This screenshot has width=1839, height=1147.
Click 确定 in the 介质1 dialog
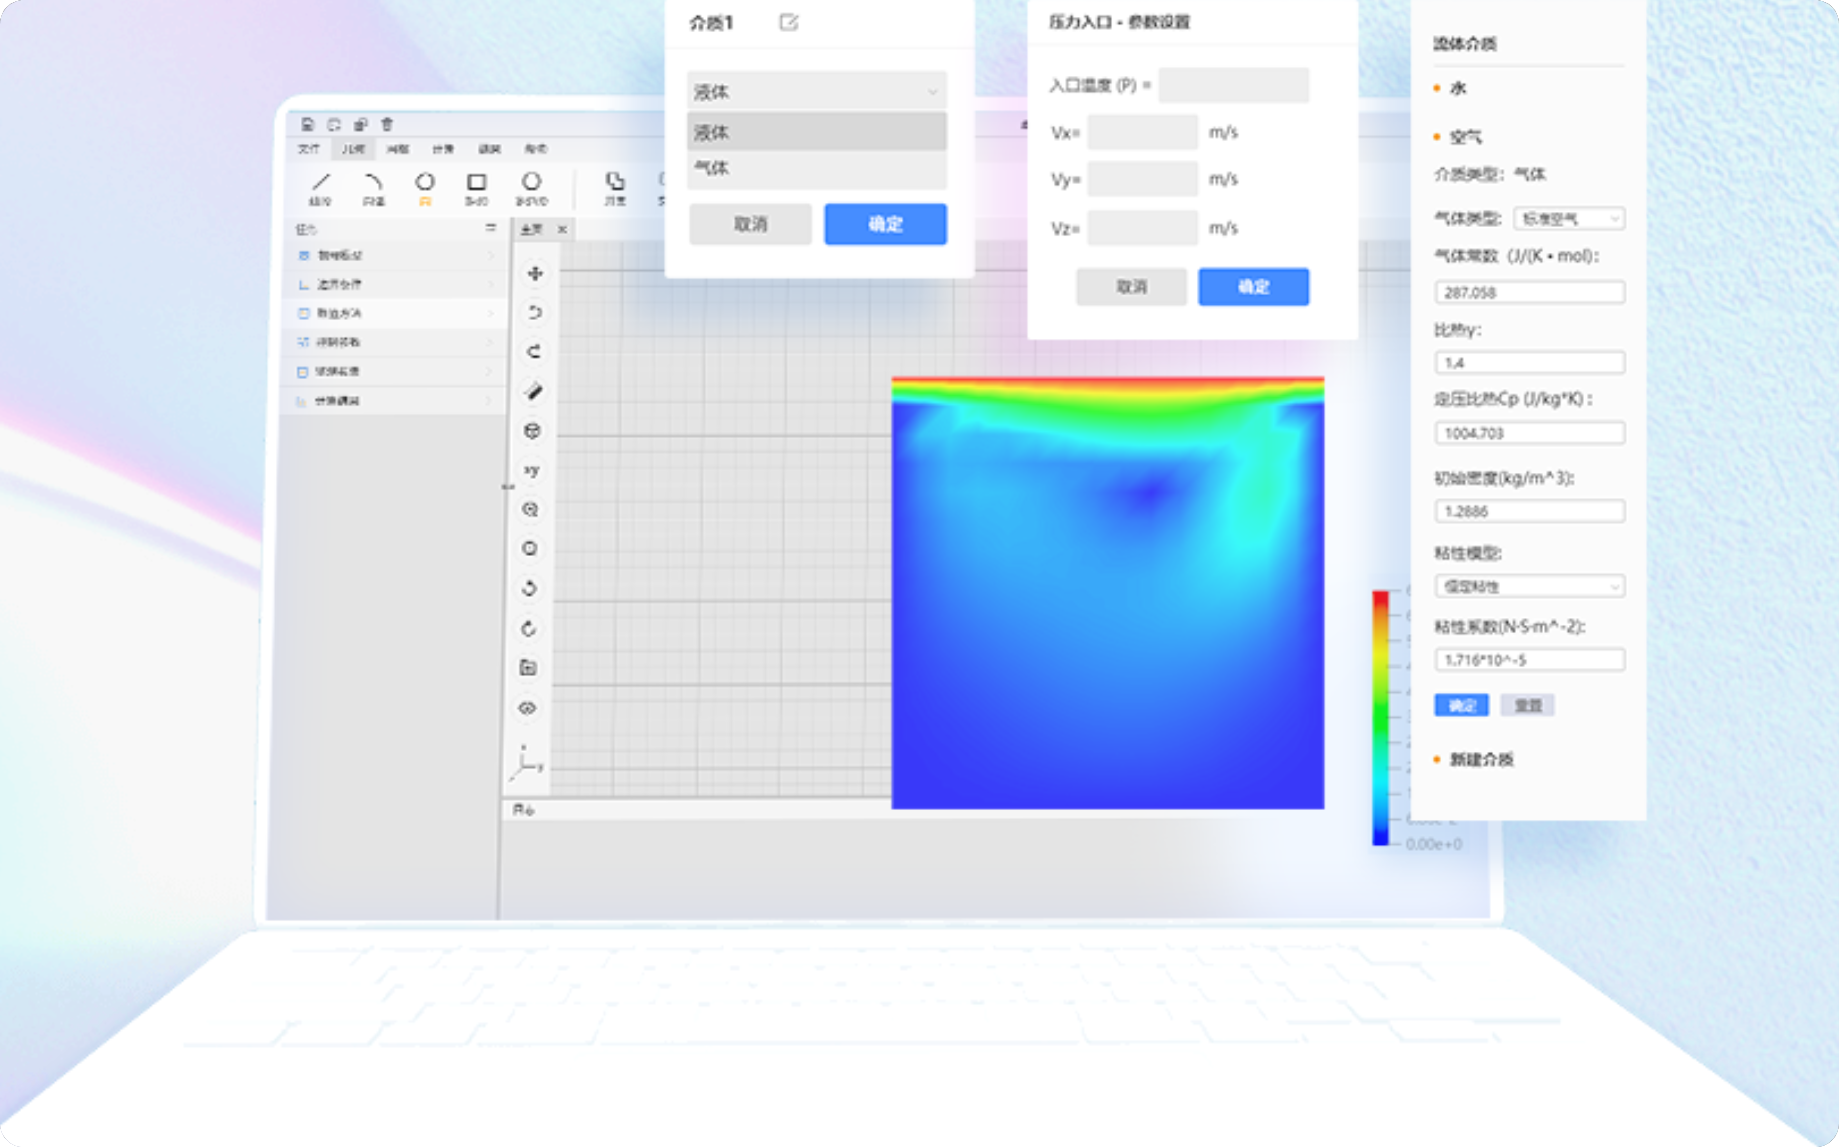pos(885,224)
